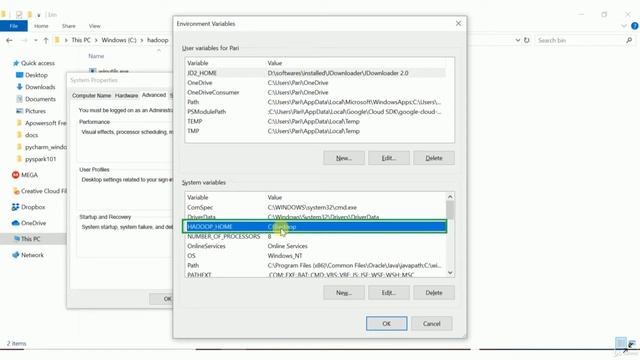Click New under user variables
This screenshot has width=640, height=360.
[344, 158]
